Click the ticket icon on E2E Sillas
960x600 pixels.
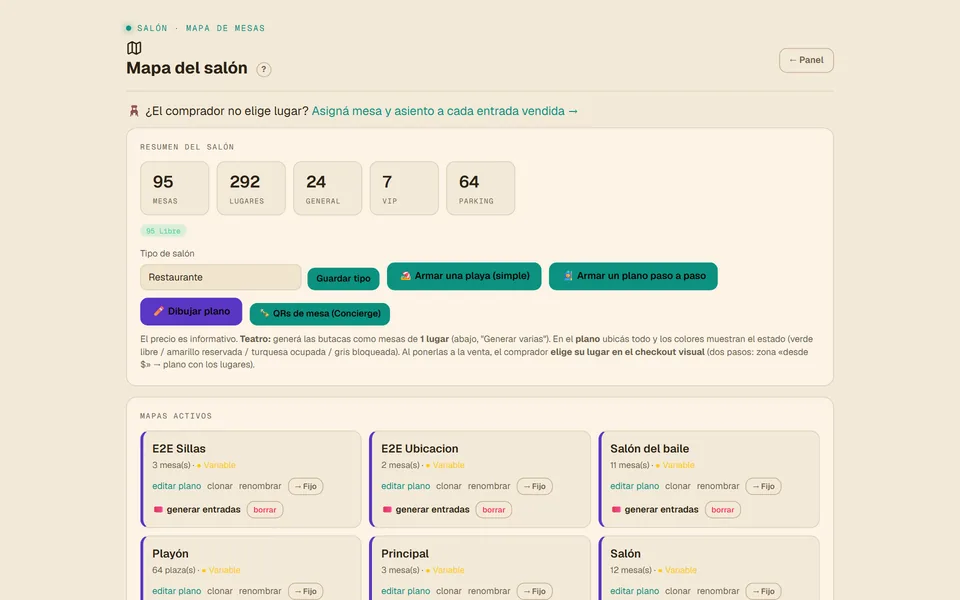[x=158, y=509]
